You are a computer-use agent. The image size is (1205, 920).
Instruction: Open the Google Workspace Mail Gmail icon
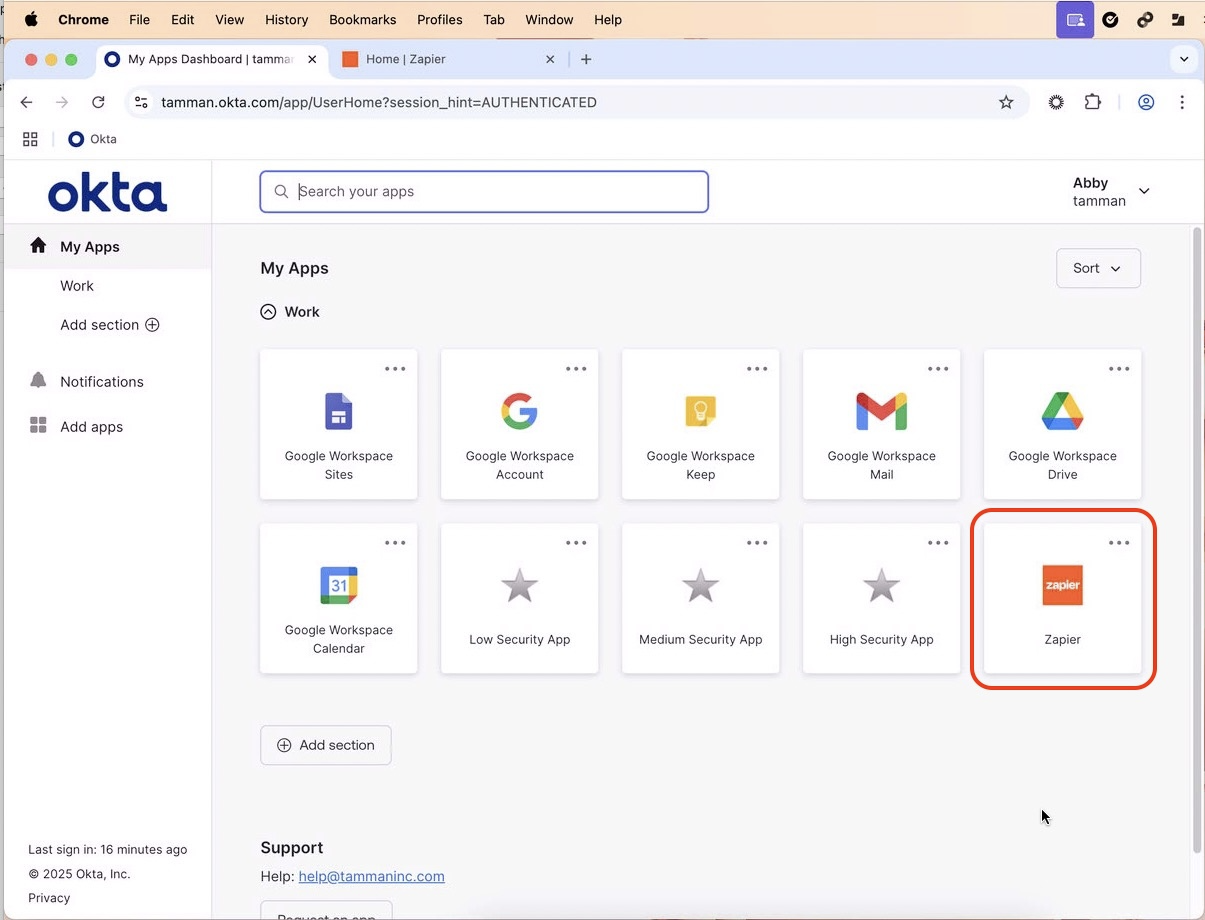(881, 412)
